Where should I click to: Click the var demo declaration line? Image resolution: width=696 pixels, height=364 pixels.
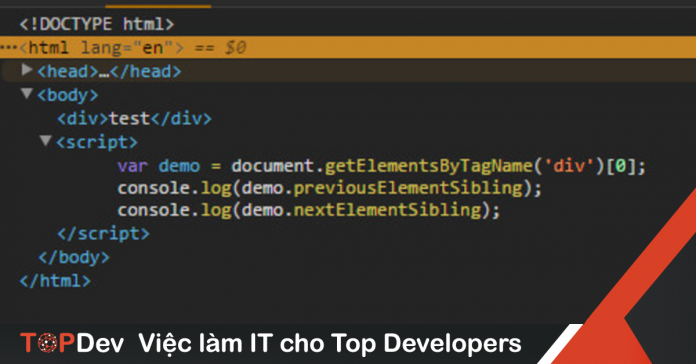point(382,166)
